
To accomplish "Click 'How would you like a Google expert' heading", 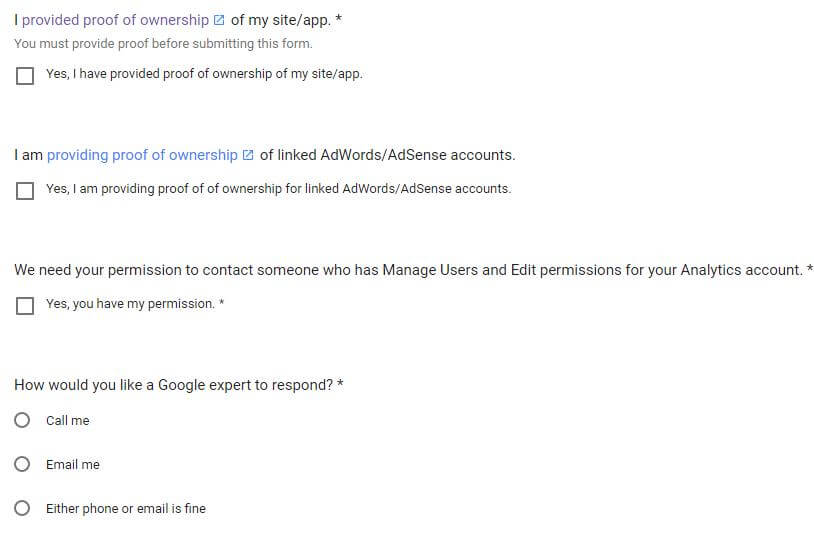I will pos(179,385).
